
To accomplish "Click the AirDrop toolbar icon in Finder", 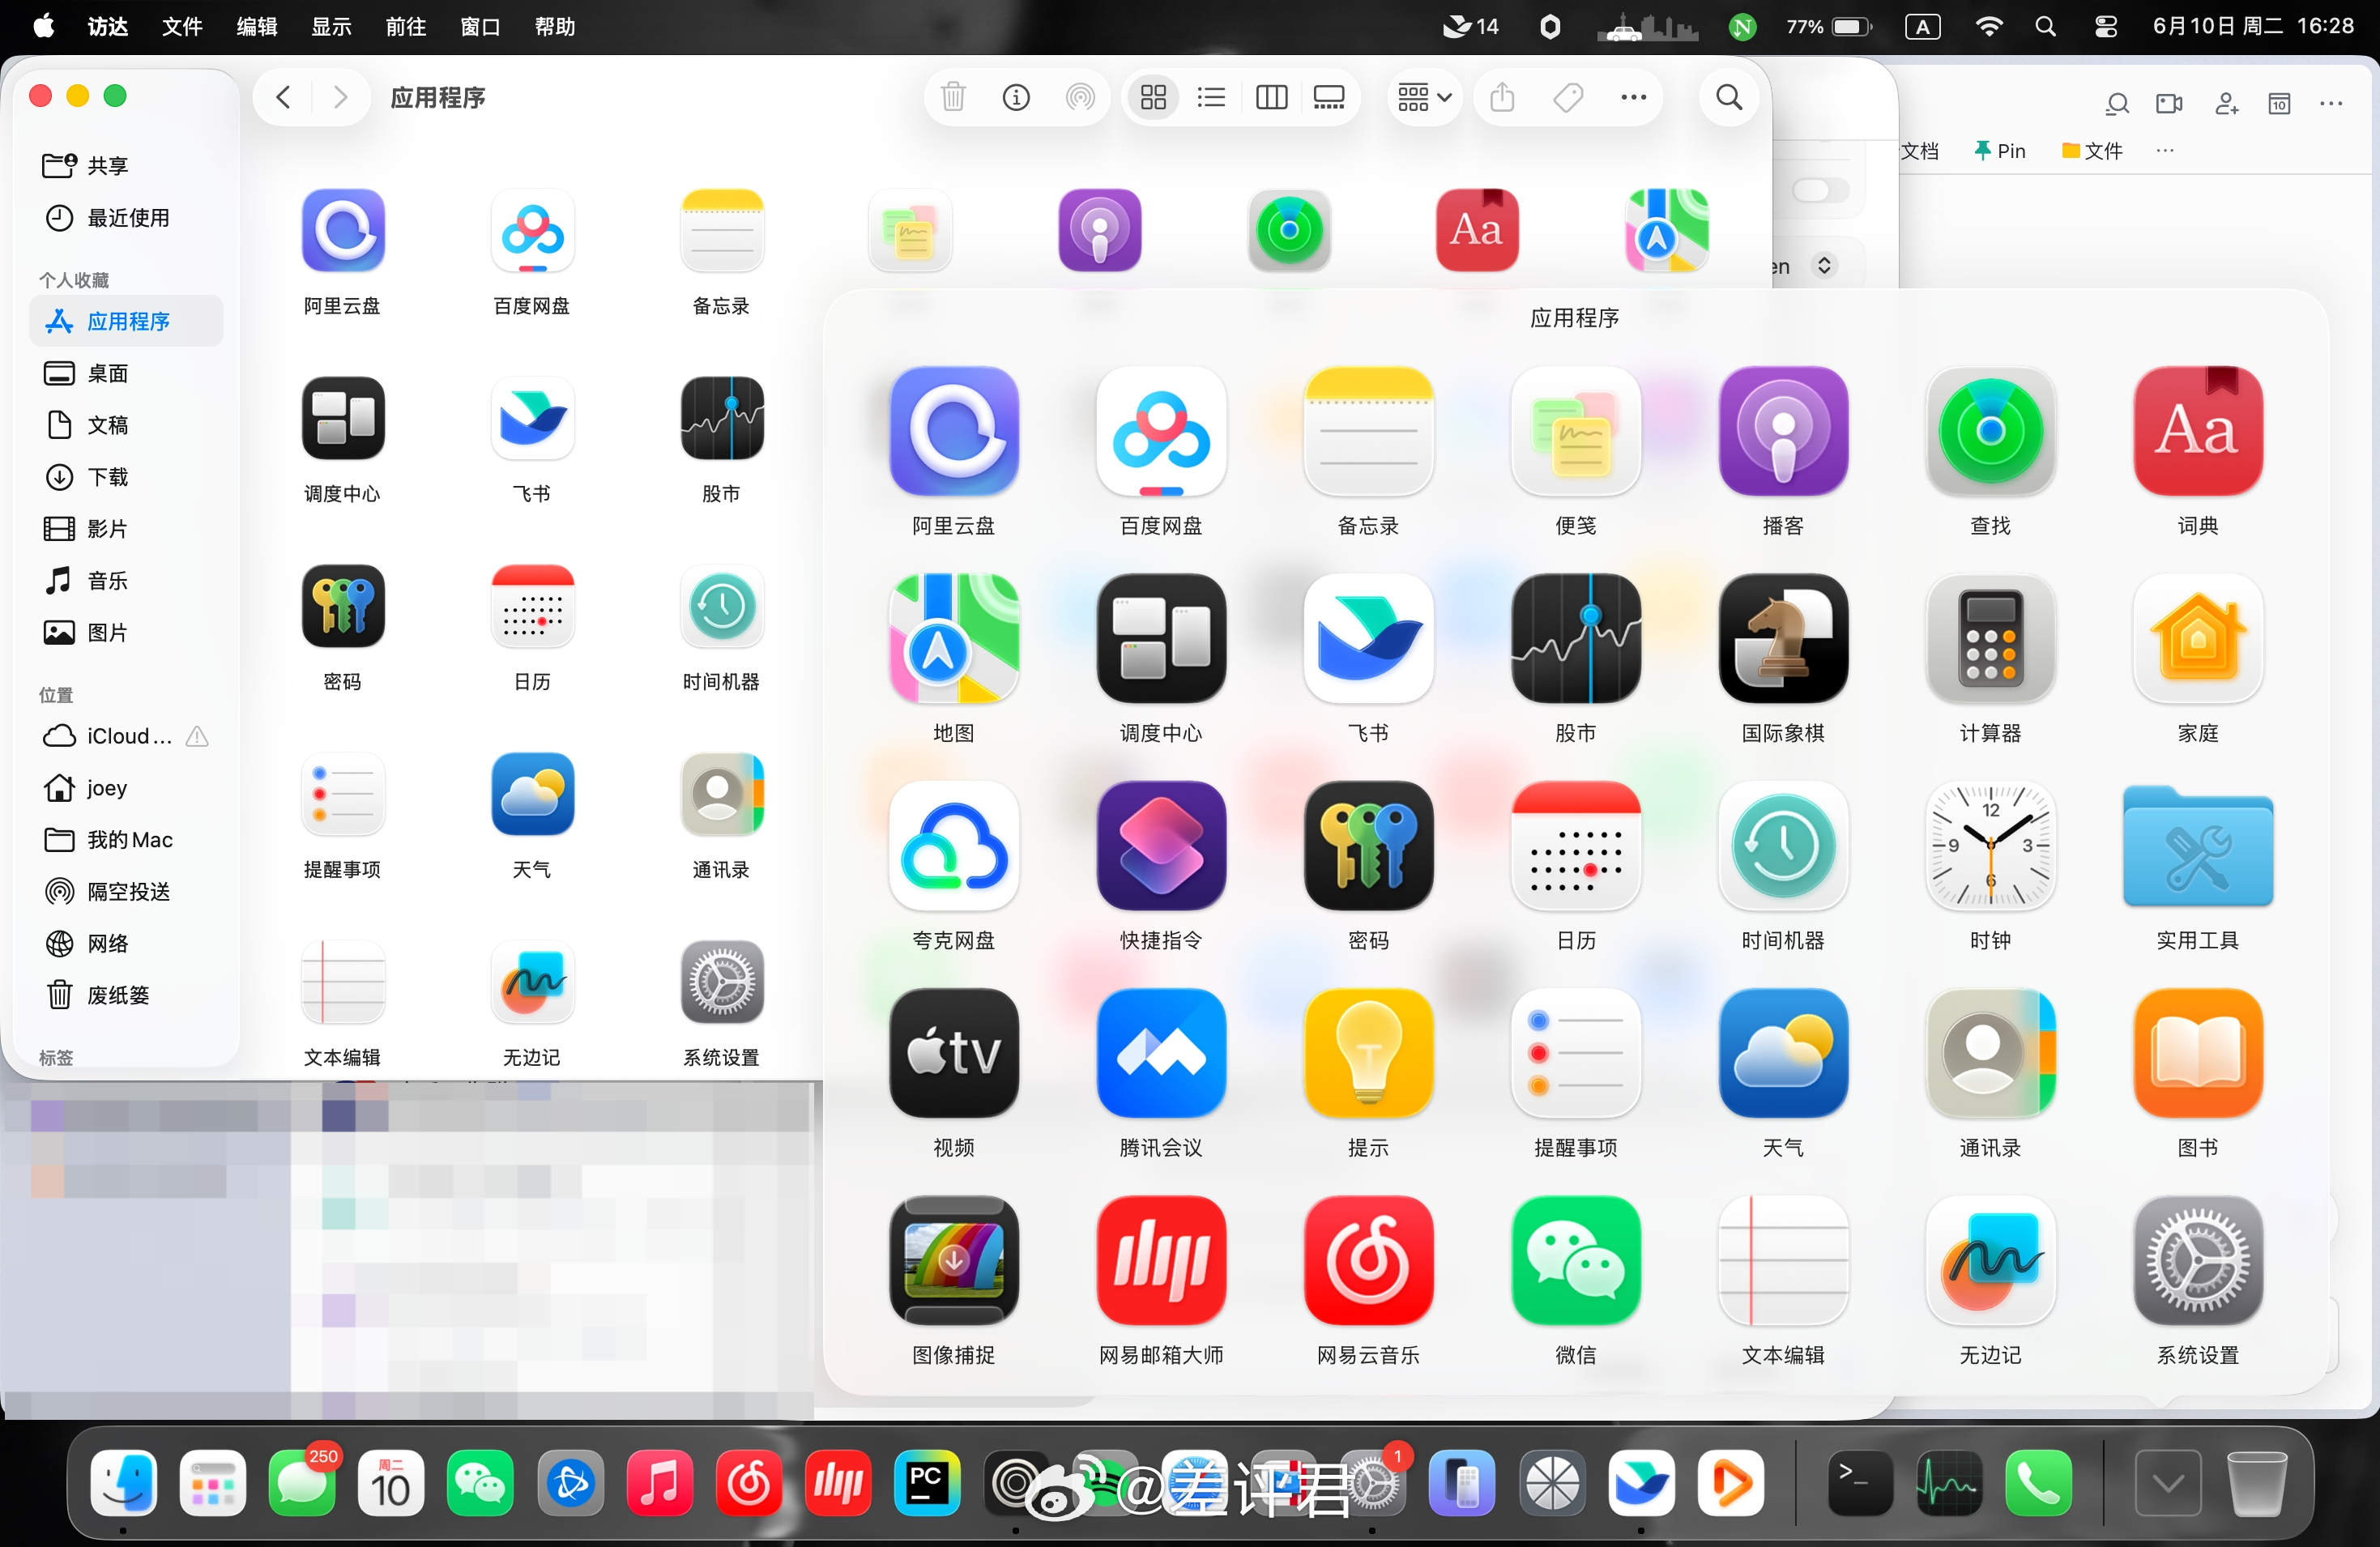I will pos(1080,97).
